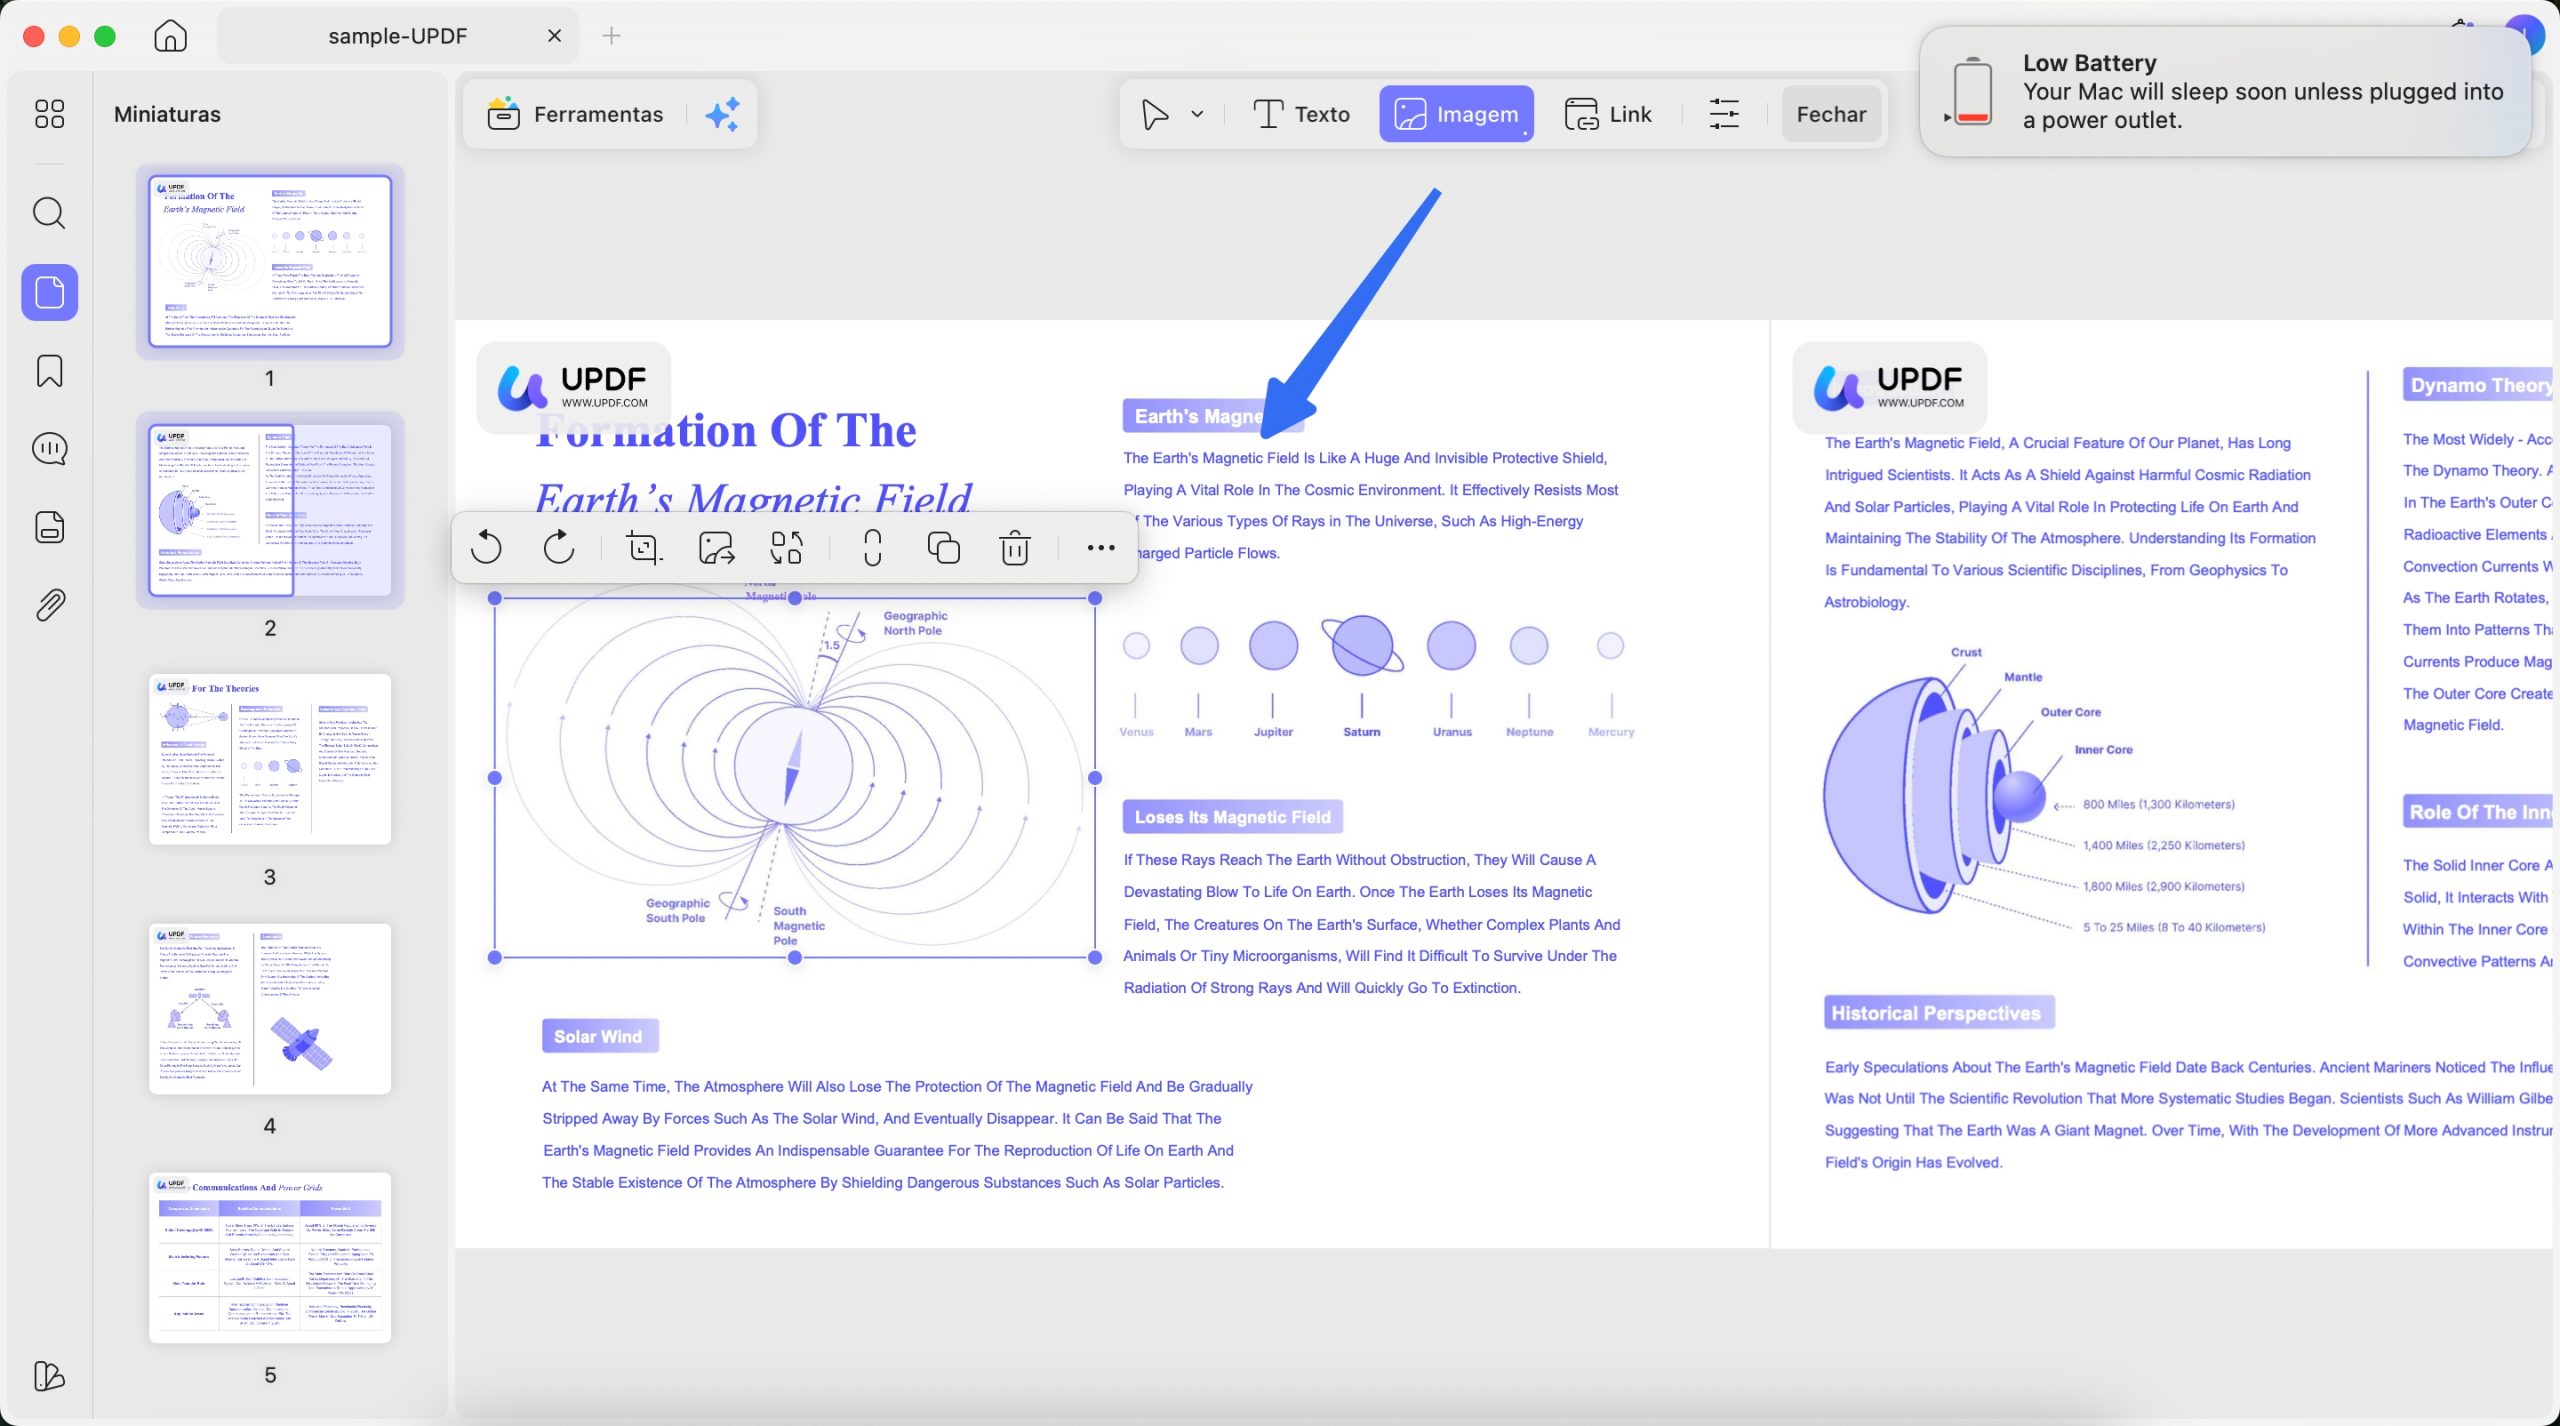The width and height of the screenshot is (2560, 1426).
Task: Open the Ferramentas tools menu
Action: (576, 114)
